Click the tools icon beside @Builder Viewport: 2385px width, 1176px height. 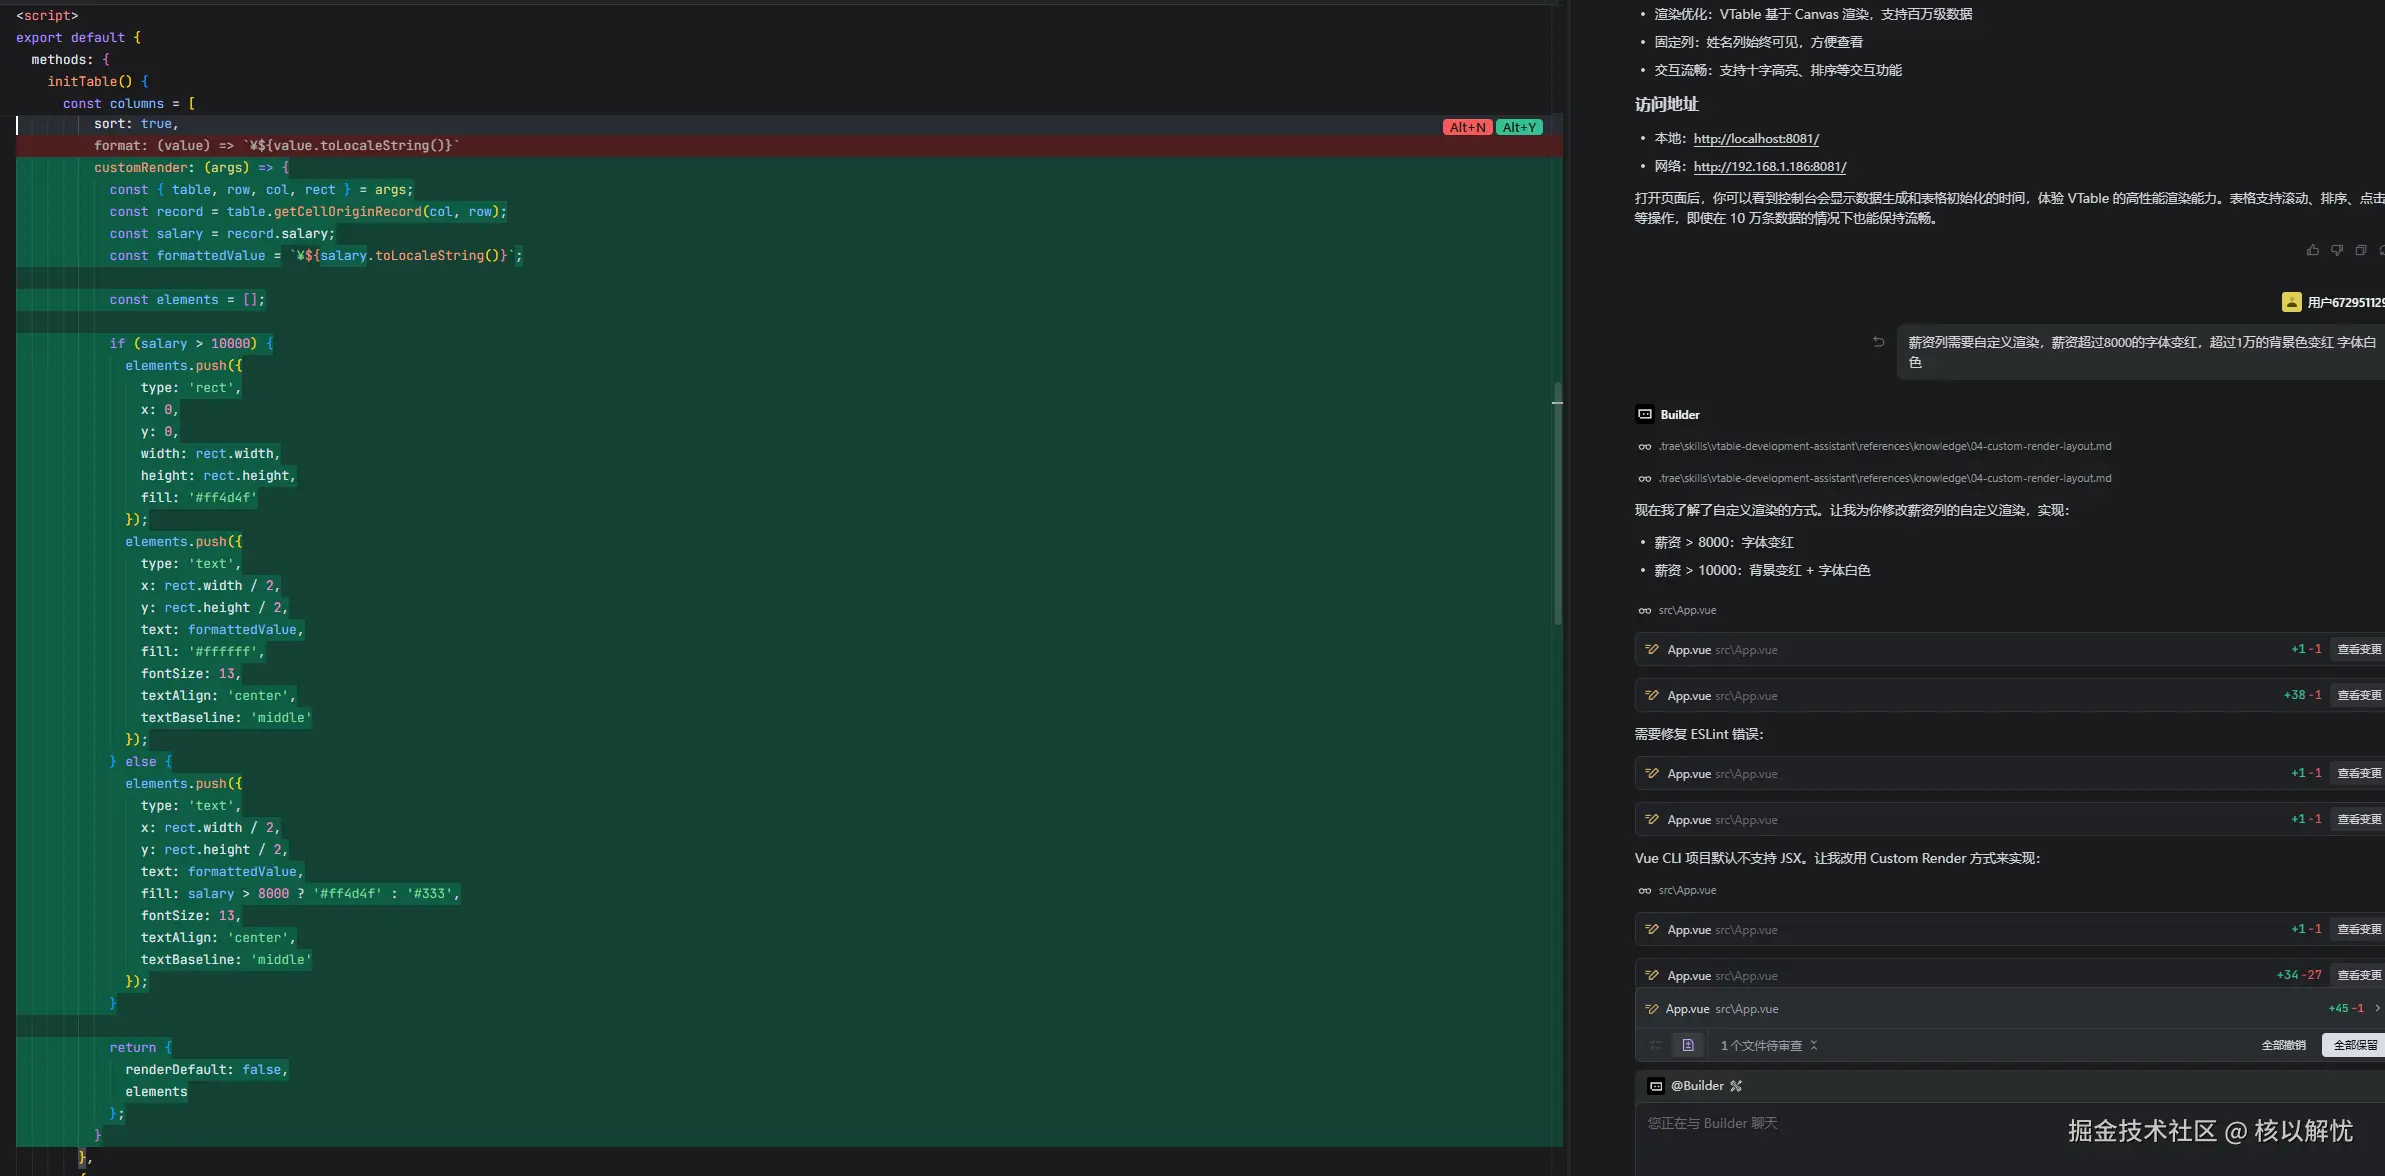click(x=1736, y=1086)
